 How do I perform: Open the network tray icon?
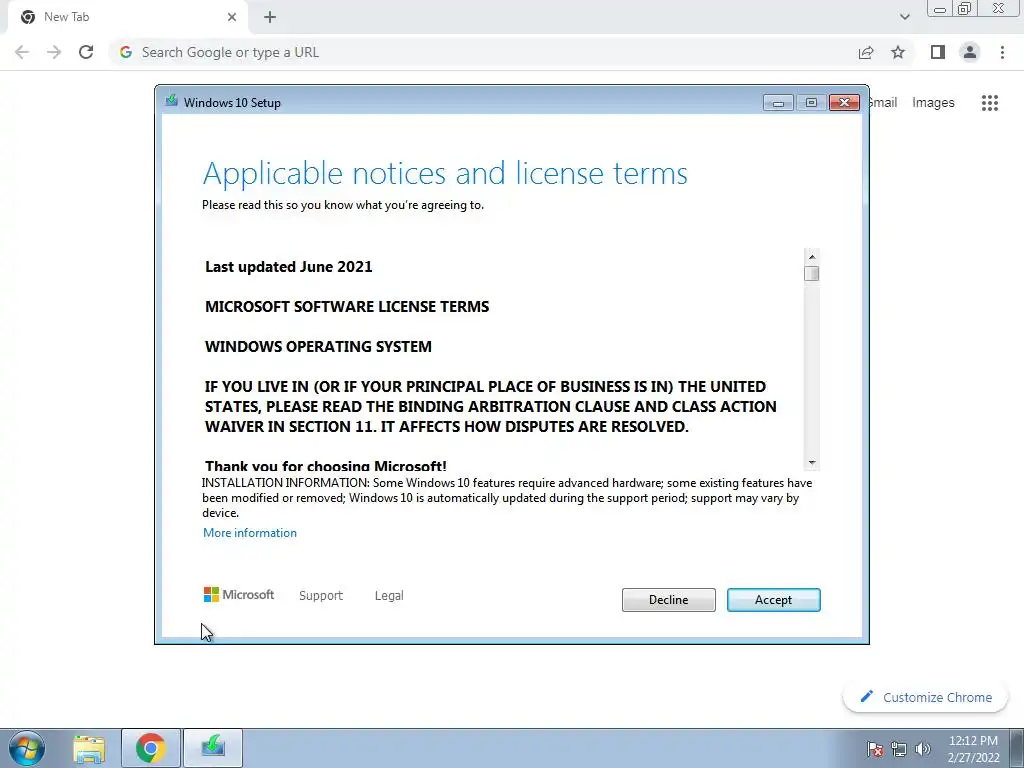pyautogui.click(x=899, y=749)
